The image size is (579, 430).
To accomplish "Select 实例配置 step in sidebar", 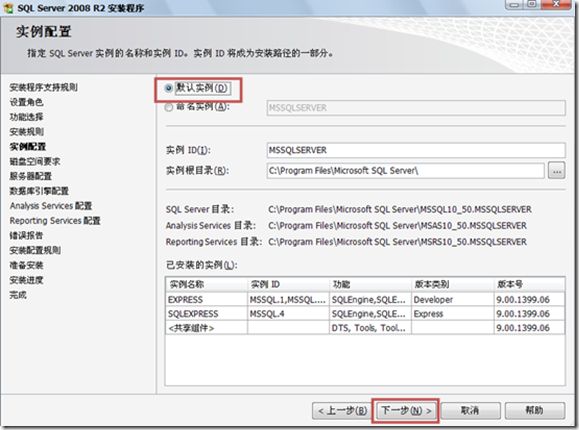I will [28, 146].
